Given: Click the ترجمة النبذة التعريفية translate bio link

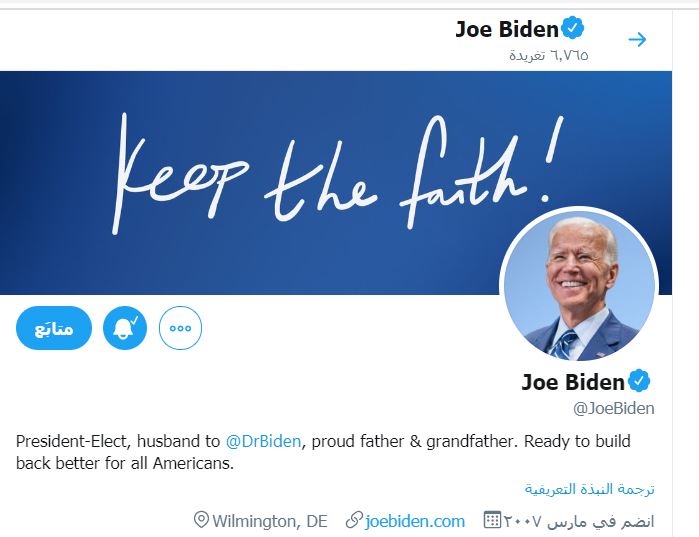Looking at the screenshot, I should point(590,489).
